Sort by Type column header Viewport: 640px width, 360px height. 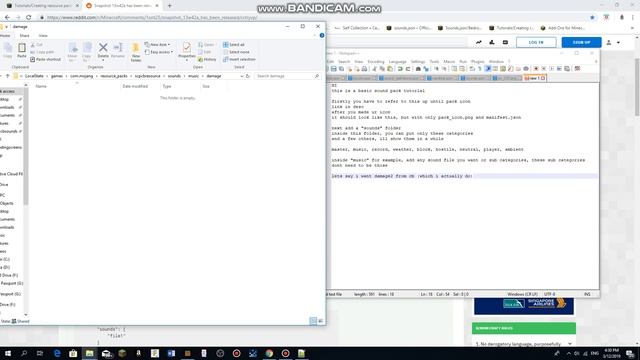[167, 86]
